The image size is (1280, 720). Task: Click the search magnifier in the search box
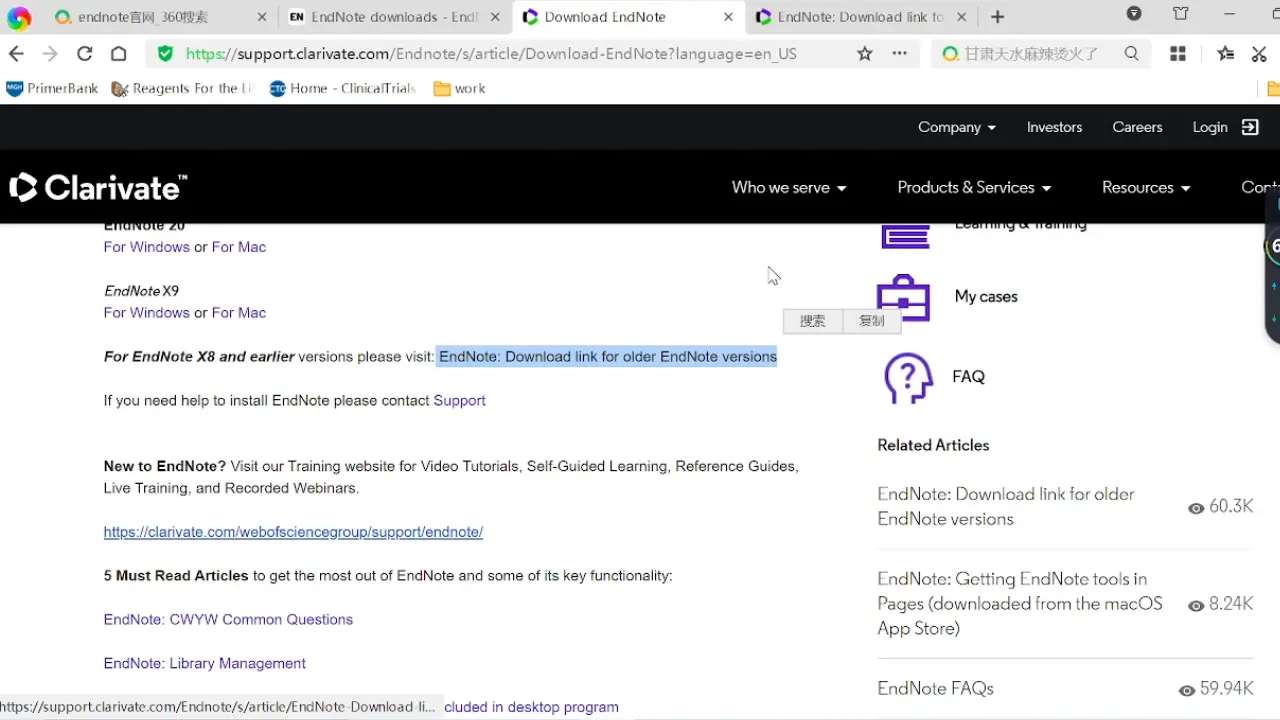(1131, 54)
